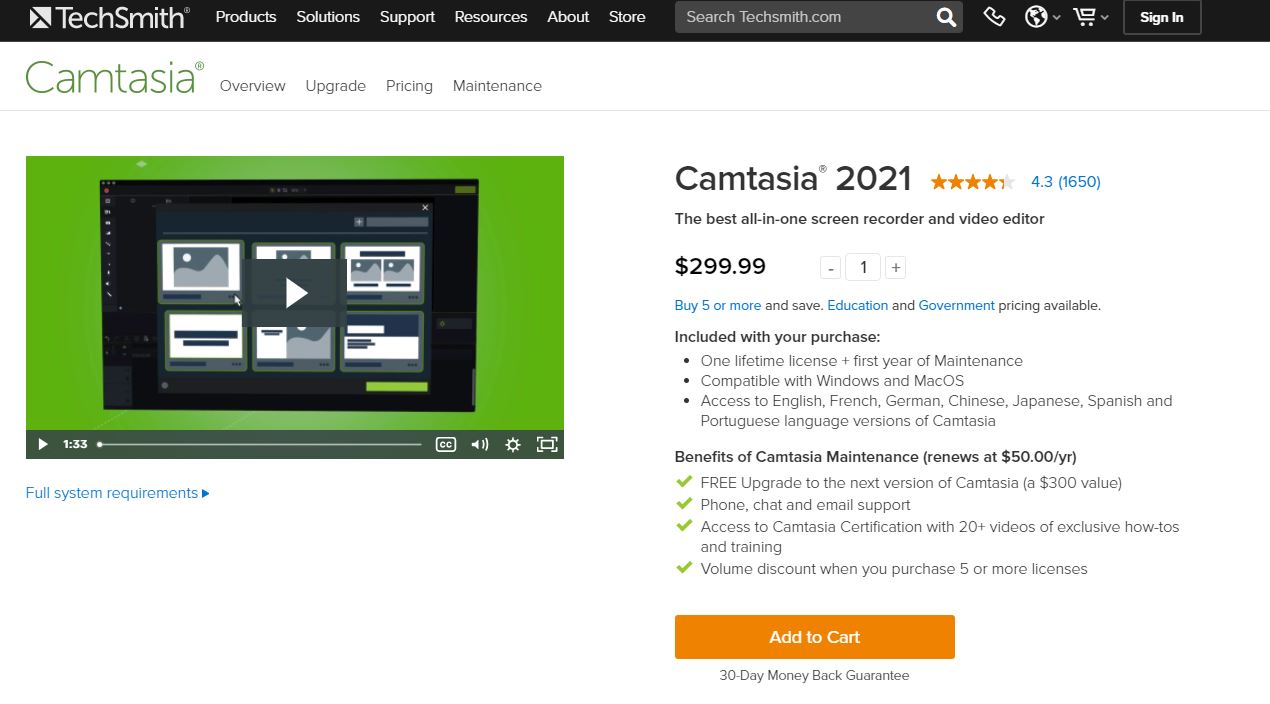Click the $299.99 price text
This screenshot has height=704, width=1270.
click(x=720, y=267)
